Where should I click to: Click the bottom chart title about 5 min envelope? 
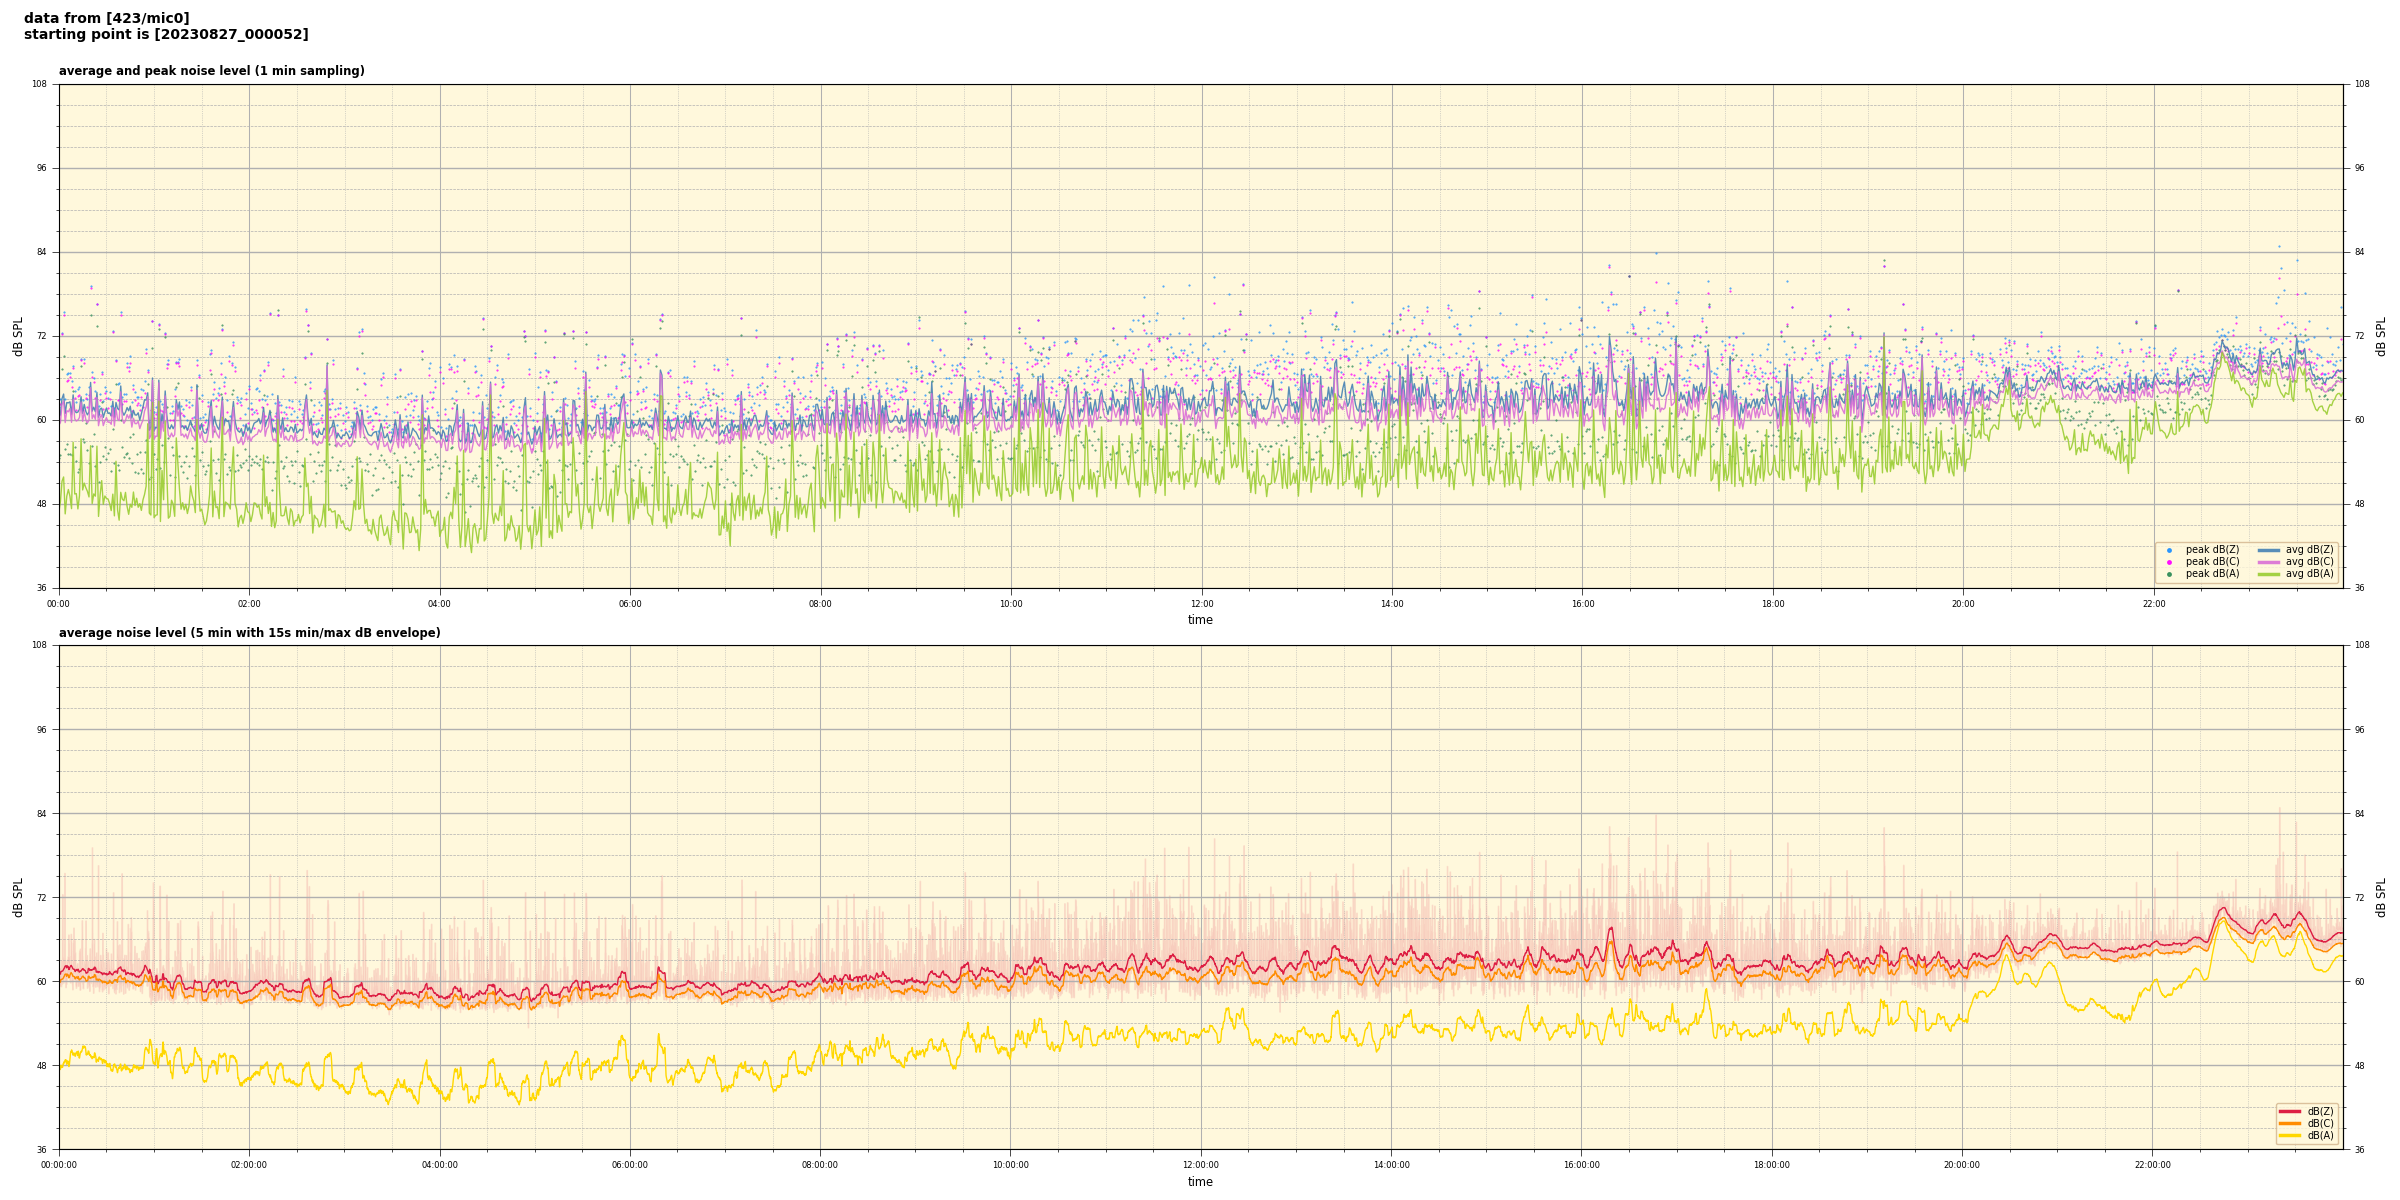coord(249,633)
